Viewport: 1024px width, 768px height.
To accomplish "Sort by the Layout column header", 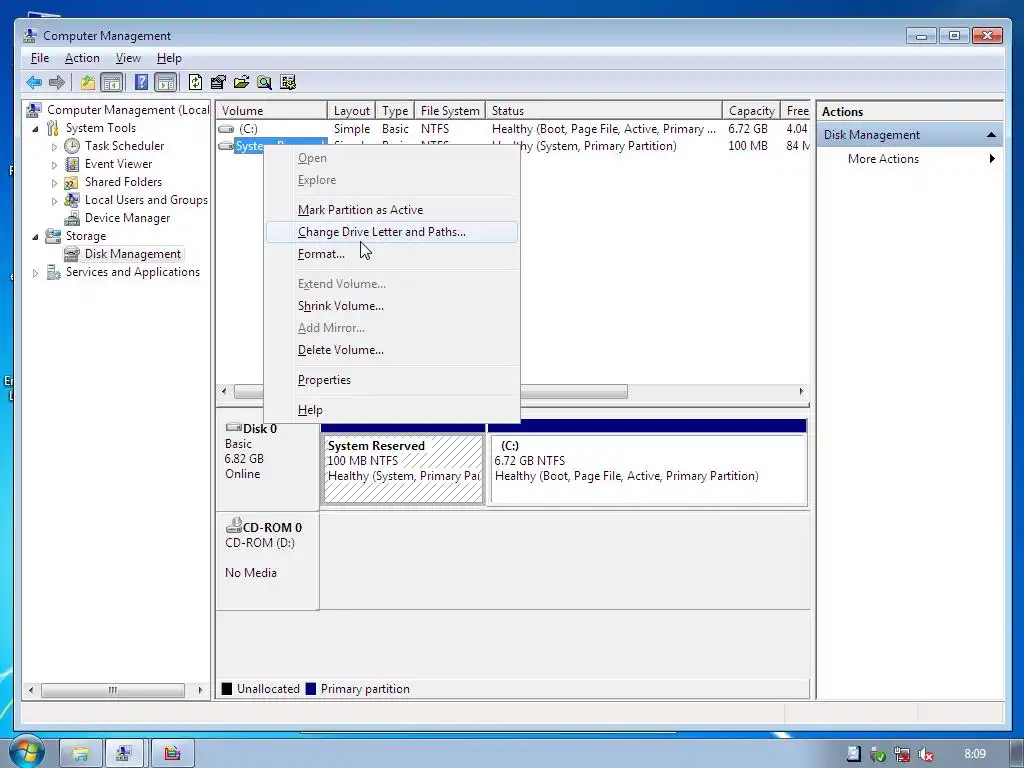I will point(351,110).
